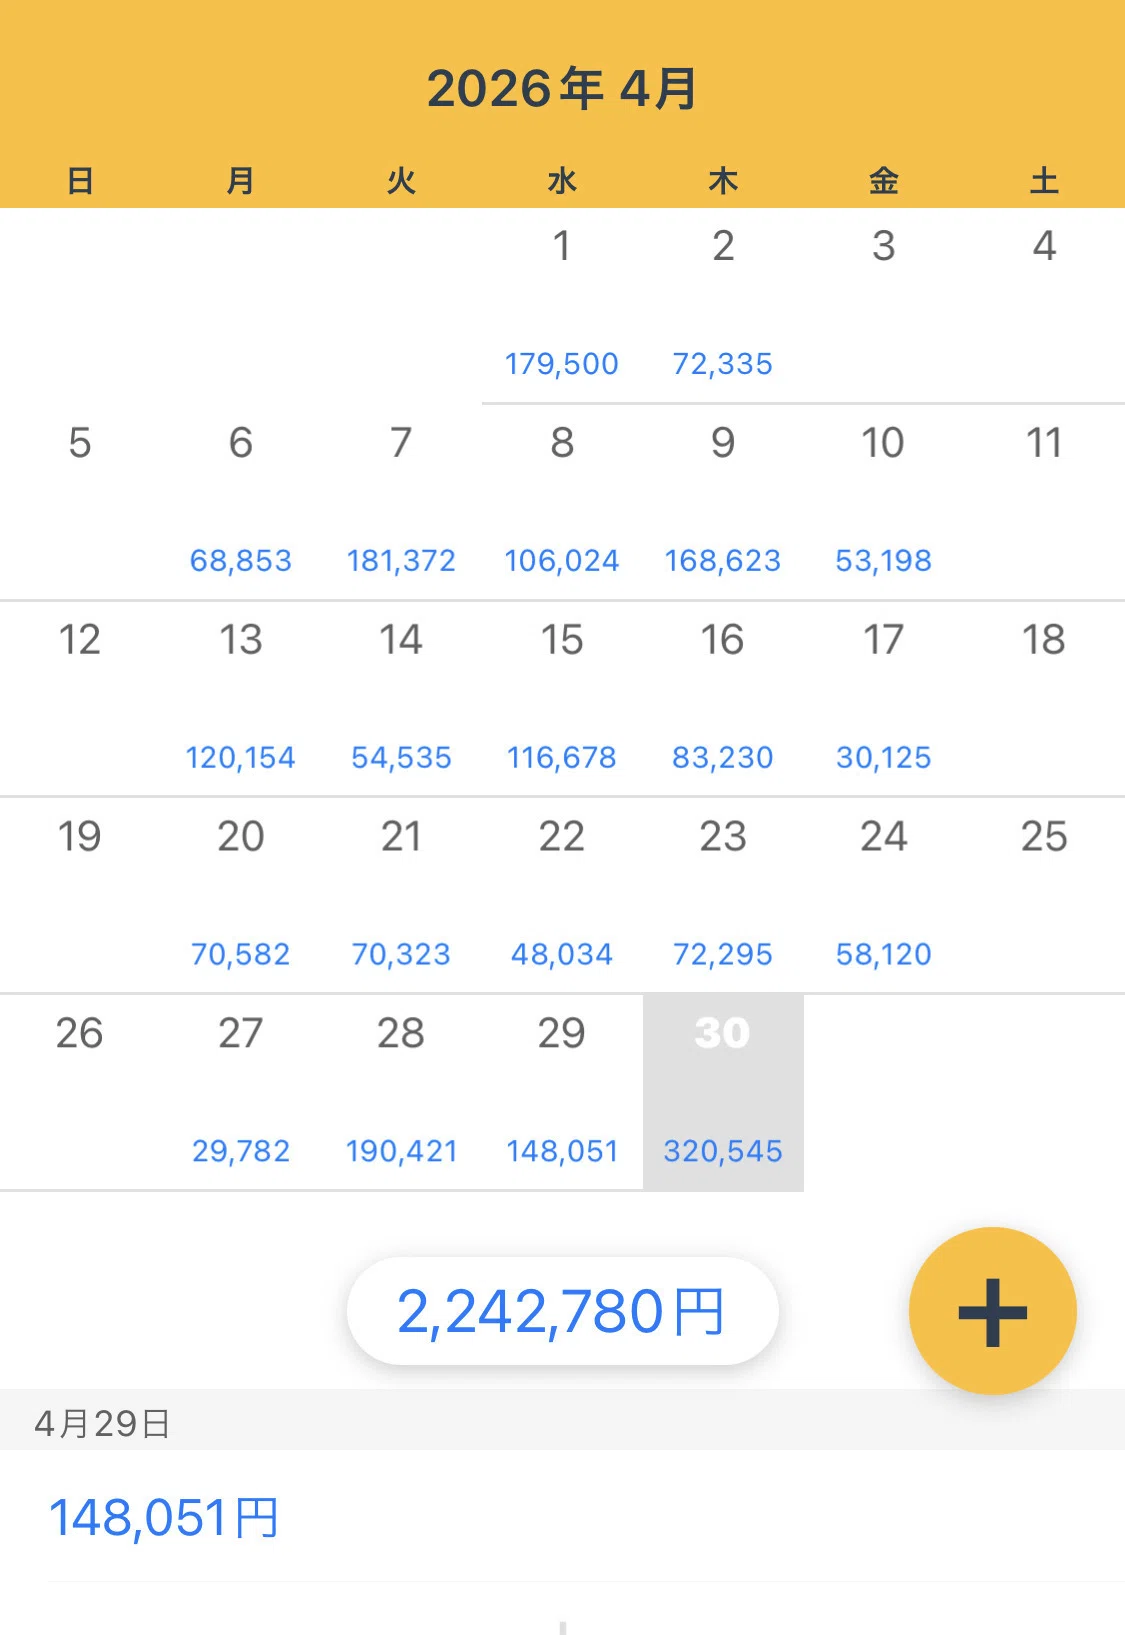Image resolution: width=1125 pixels, height=1635 pixels.
Task: Choose April 1 showing 179,500
Action: 562,305
